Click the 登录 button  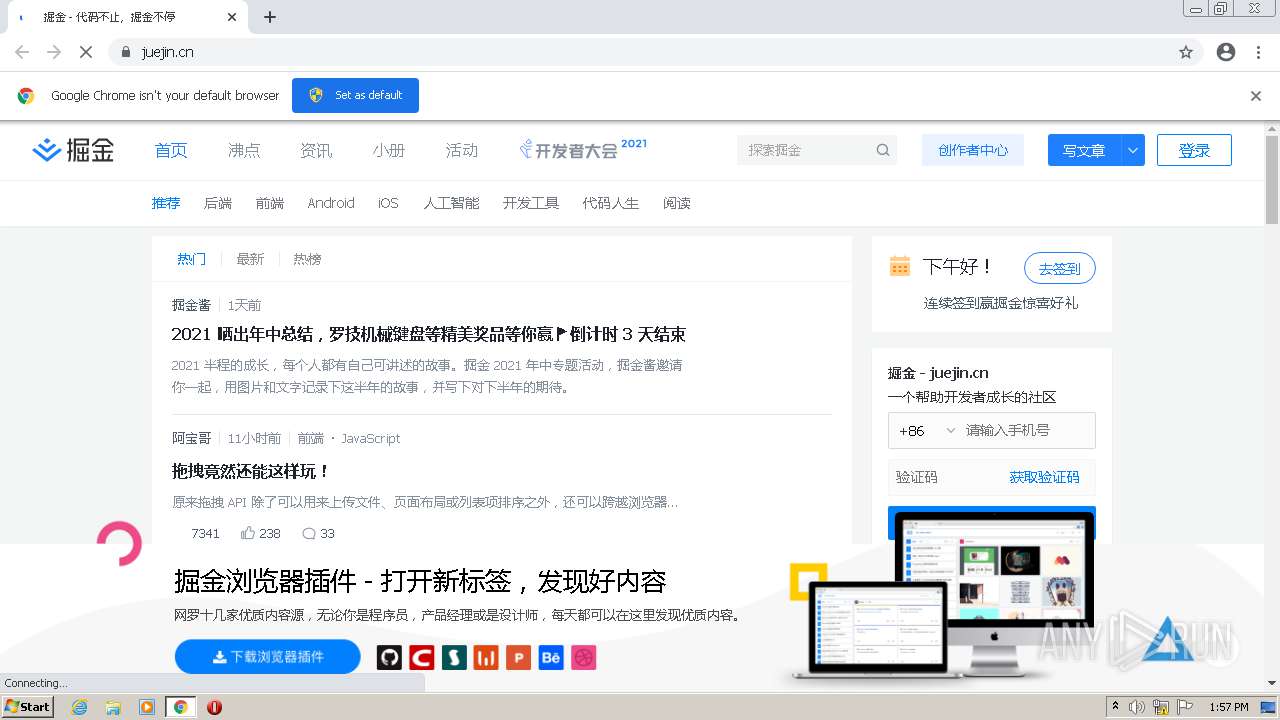[1194, 150]
